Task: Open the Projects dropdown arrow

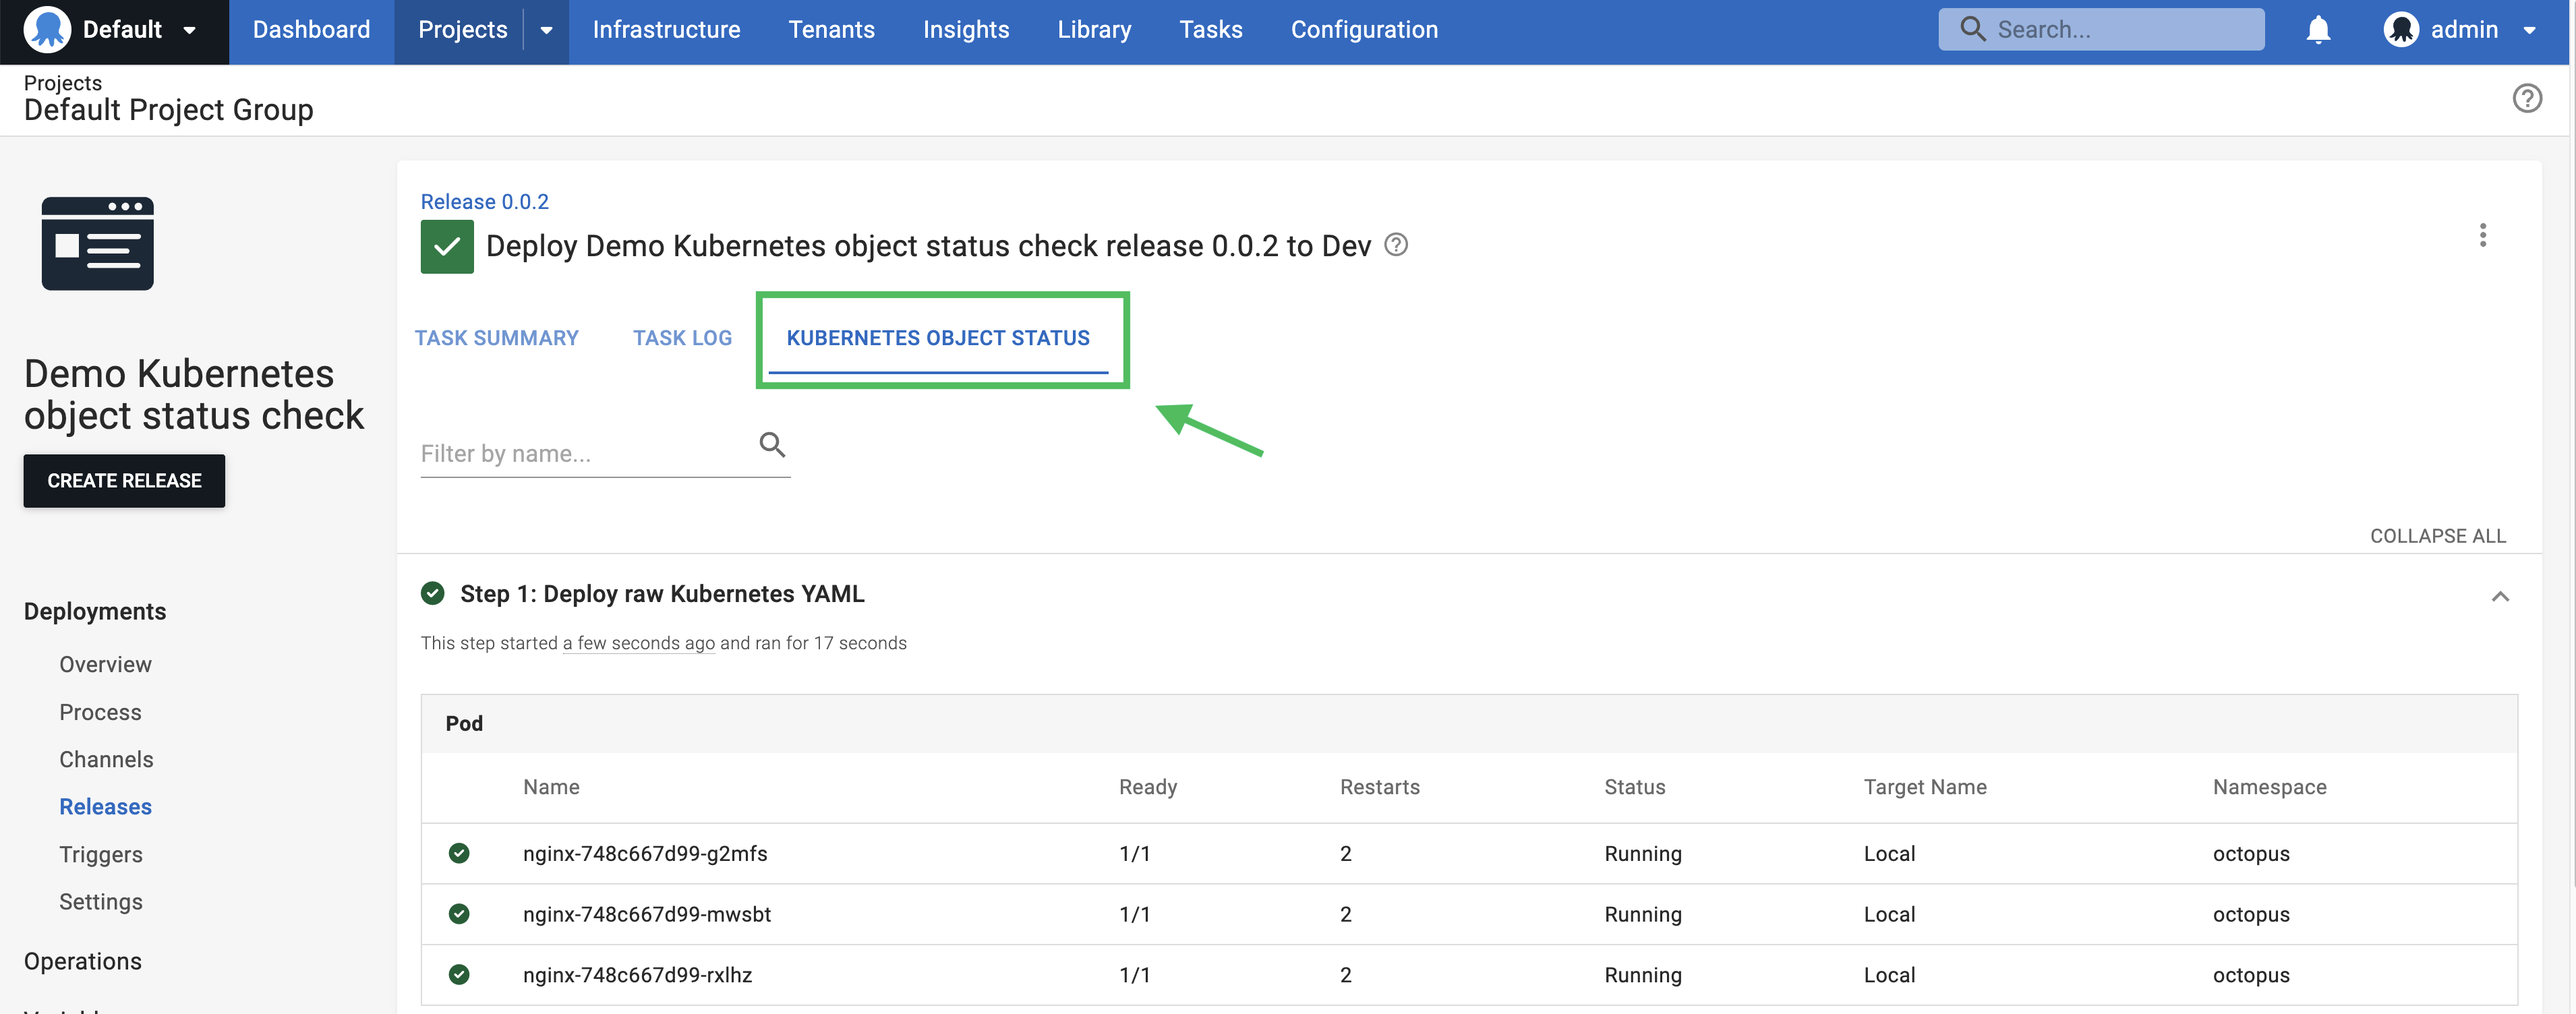Action: click(546, 30)
